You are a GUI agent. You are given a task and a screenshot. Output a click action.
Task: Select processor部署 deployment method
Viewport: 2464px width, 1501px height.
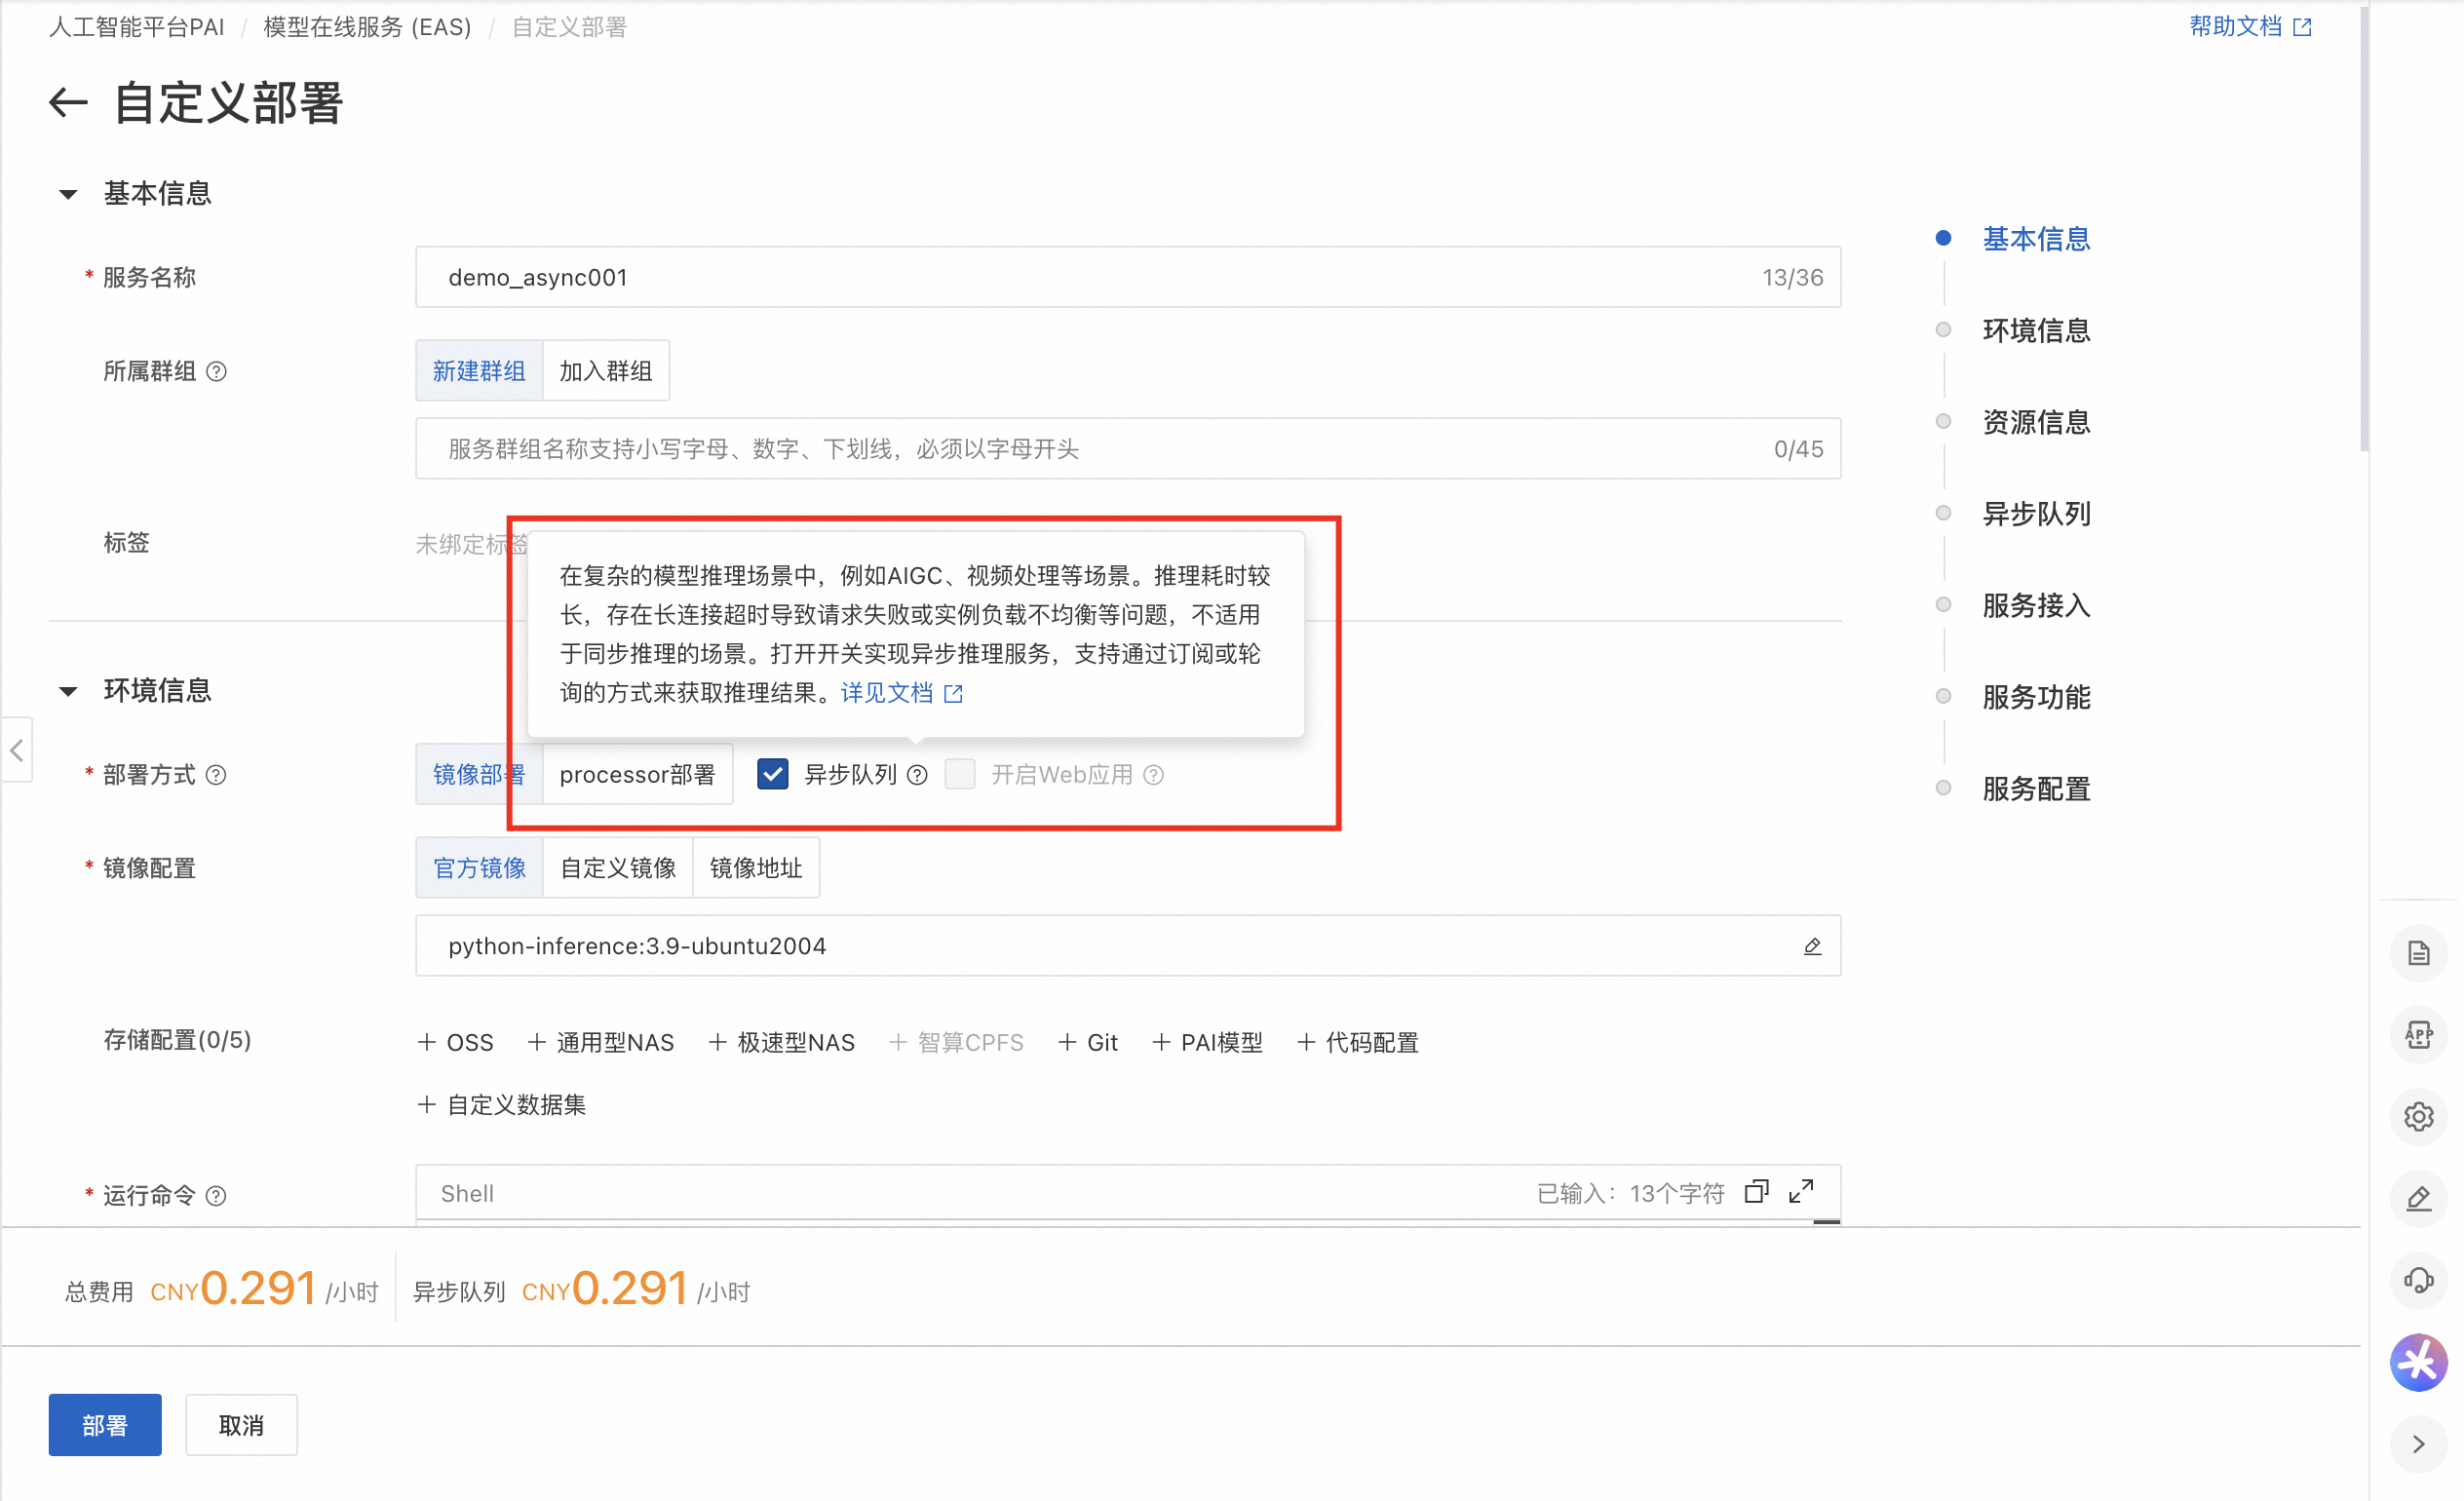(x=637, y=775)
